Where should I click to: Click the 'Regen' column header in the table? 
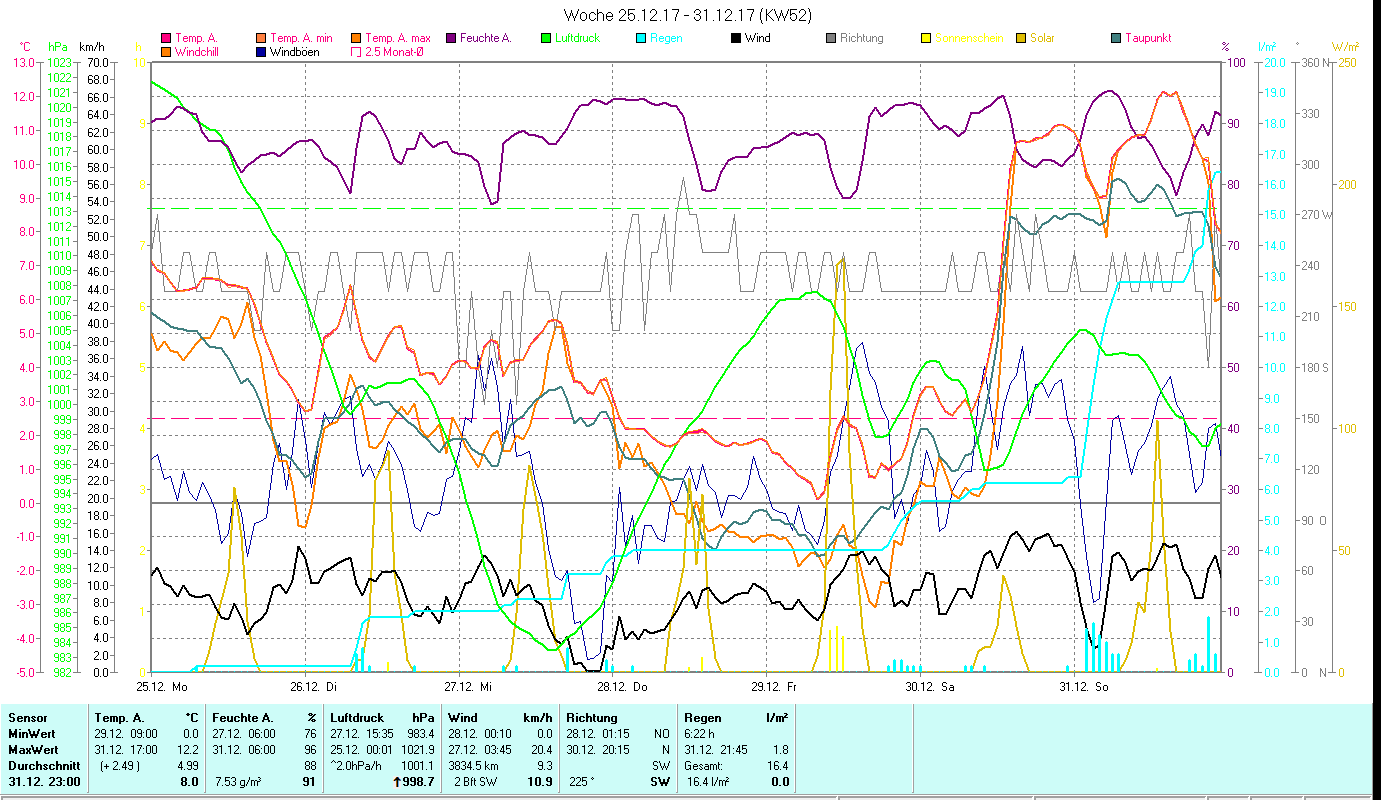702,718
